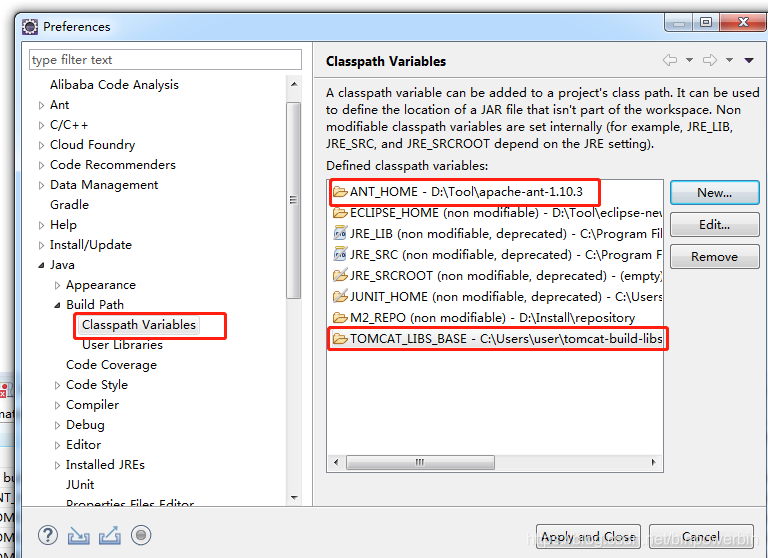Click the M2_REPO folder icon
Viewport: 768px width, 558px height.
click(x=340, y=317)
